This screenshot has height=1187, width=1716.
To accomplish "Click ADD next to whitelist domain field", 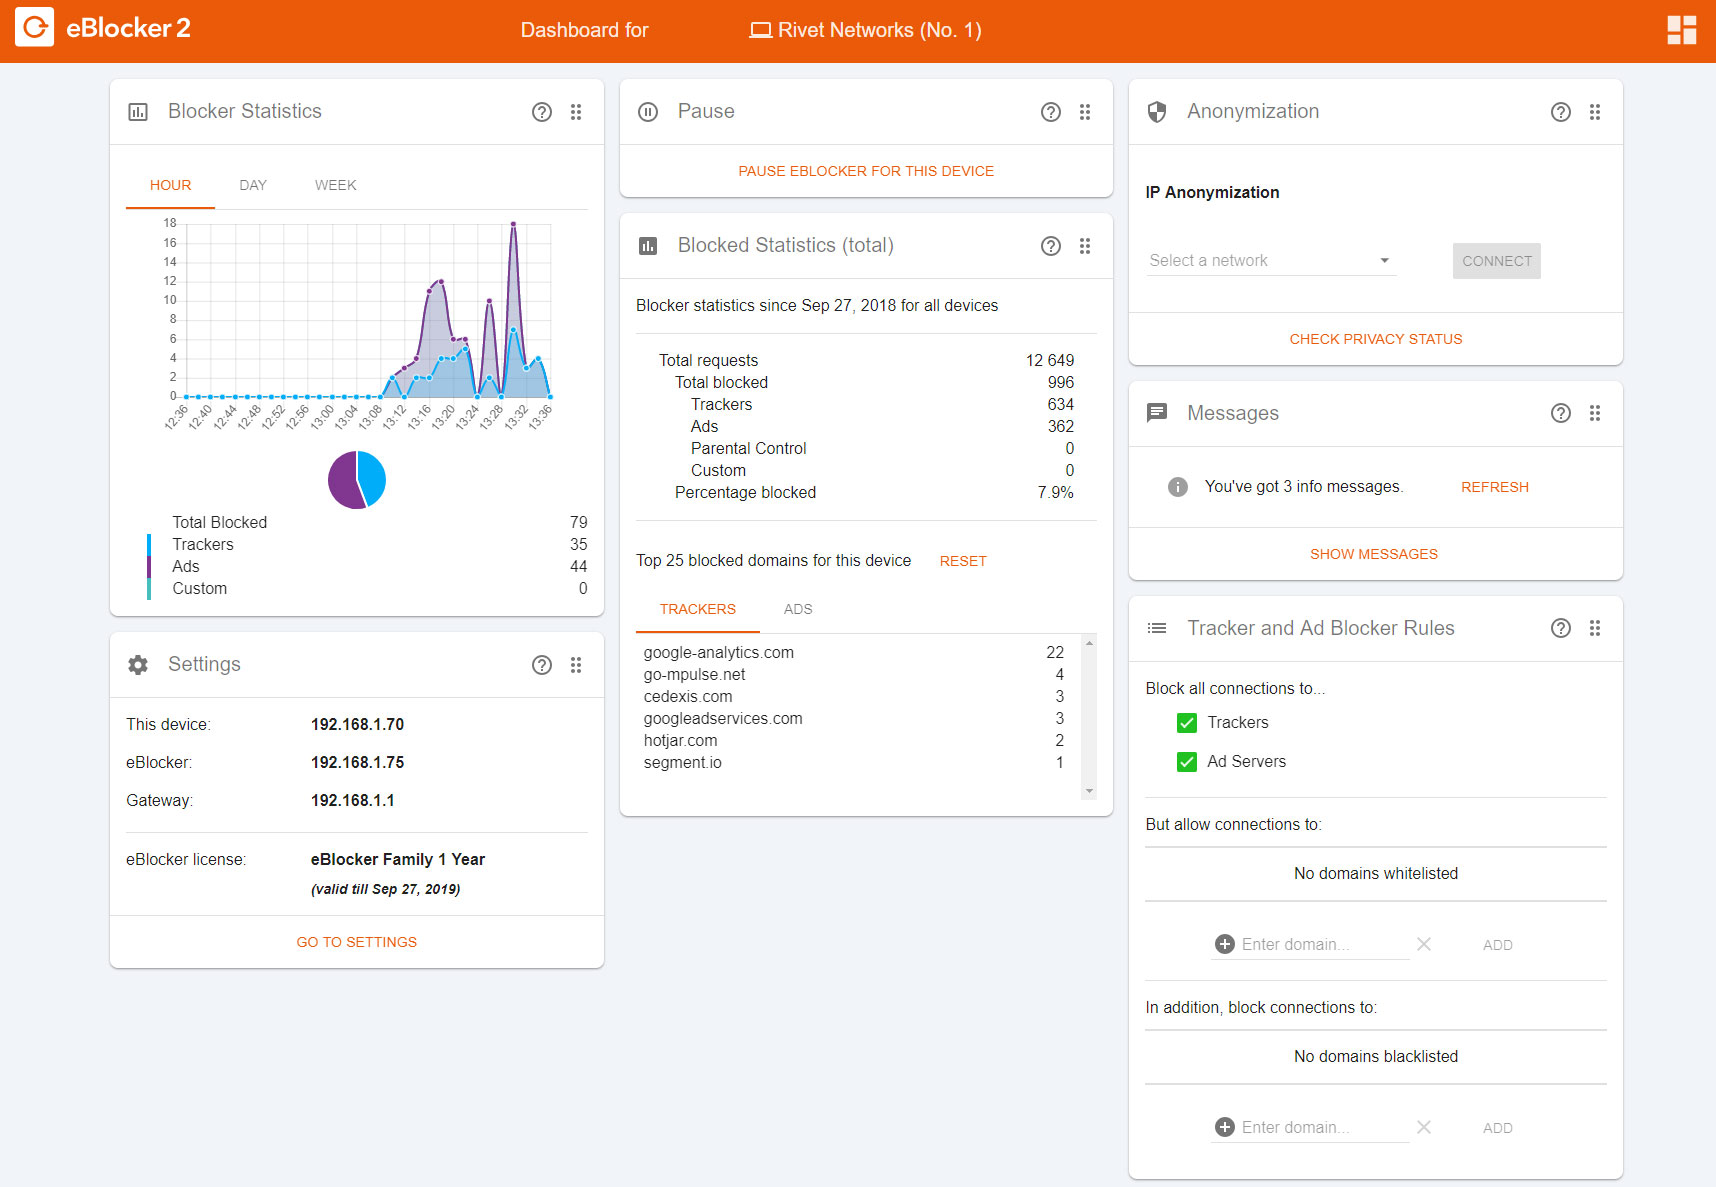I will [x=1497, y=945].
